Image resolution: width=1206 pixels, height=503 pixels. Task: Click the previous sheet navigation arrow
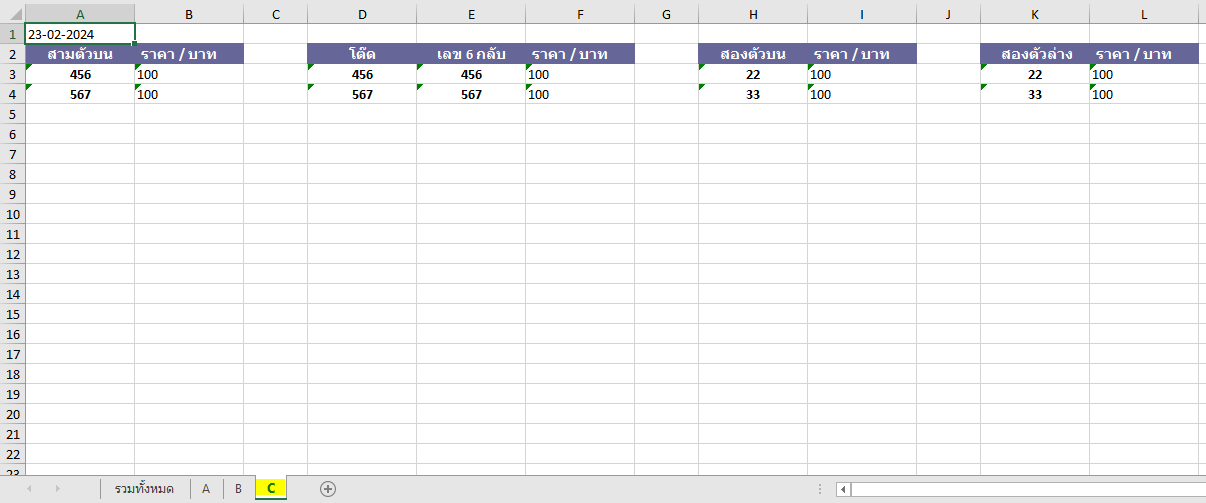[29, 489]
